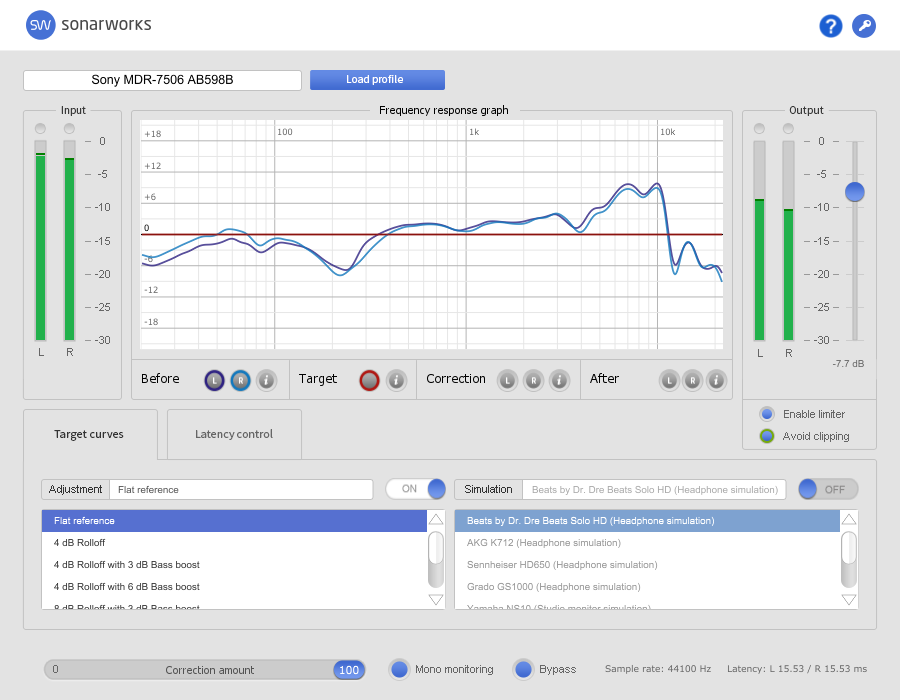Screen dimensions: 900x700
Task: Select Sennheiser HD650 headphone simulation
Action: tap(647, 565)
